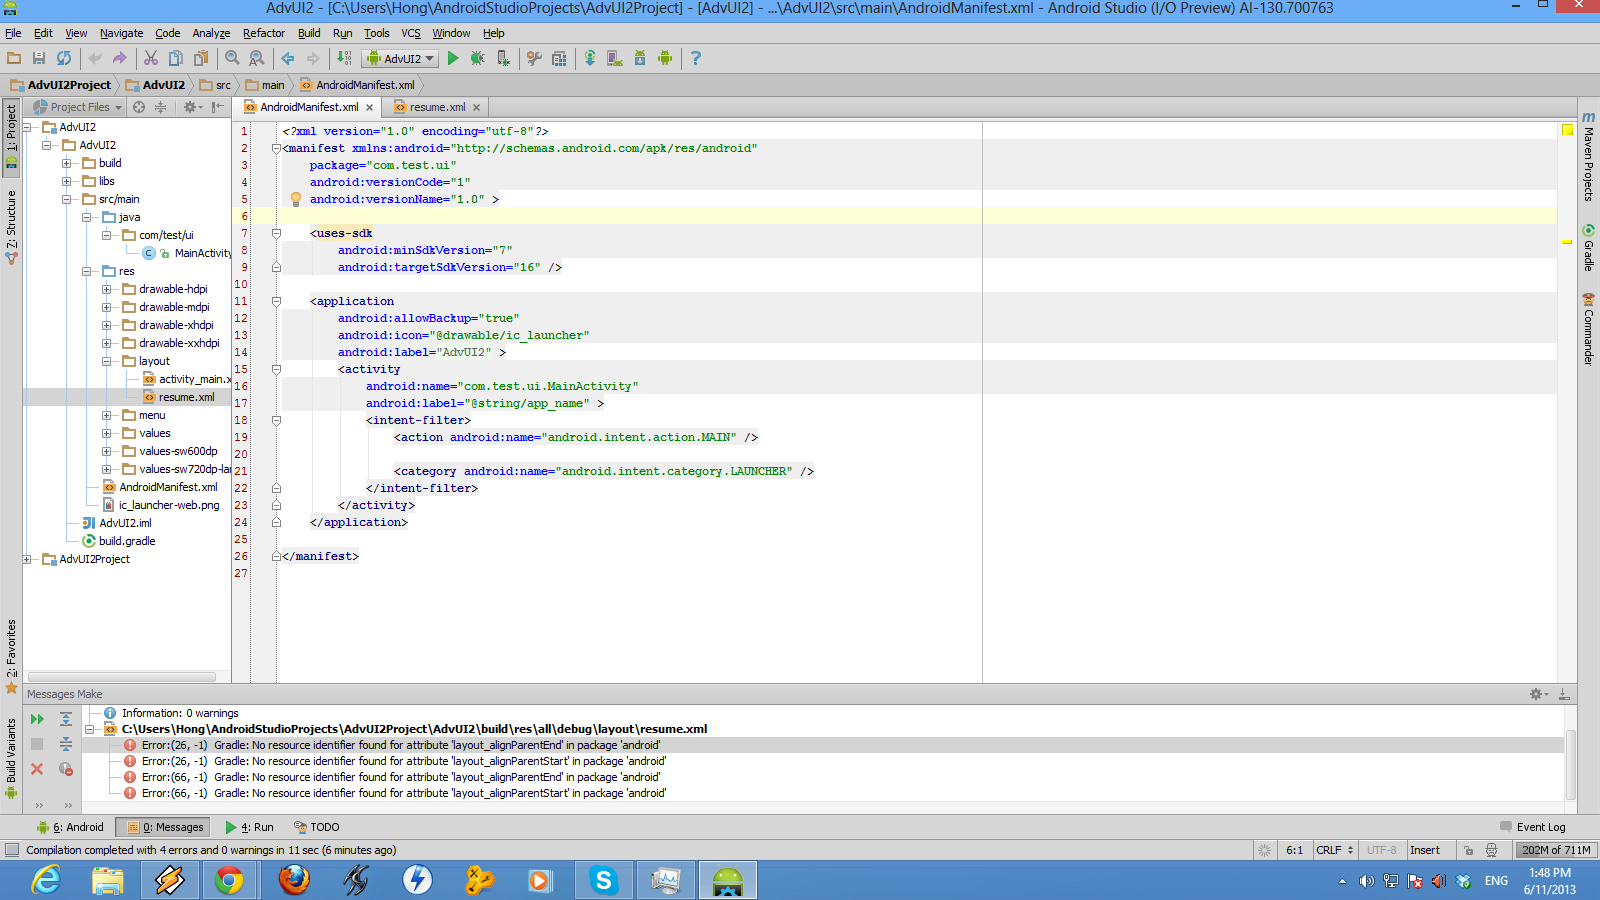The image size is (1600, 900).
Task: Toggle the tool window buttons icon in status bar
Action: [12, 850]
